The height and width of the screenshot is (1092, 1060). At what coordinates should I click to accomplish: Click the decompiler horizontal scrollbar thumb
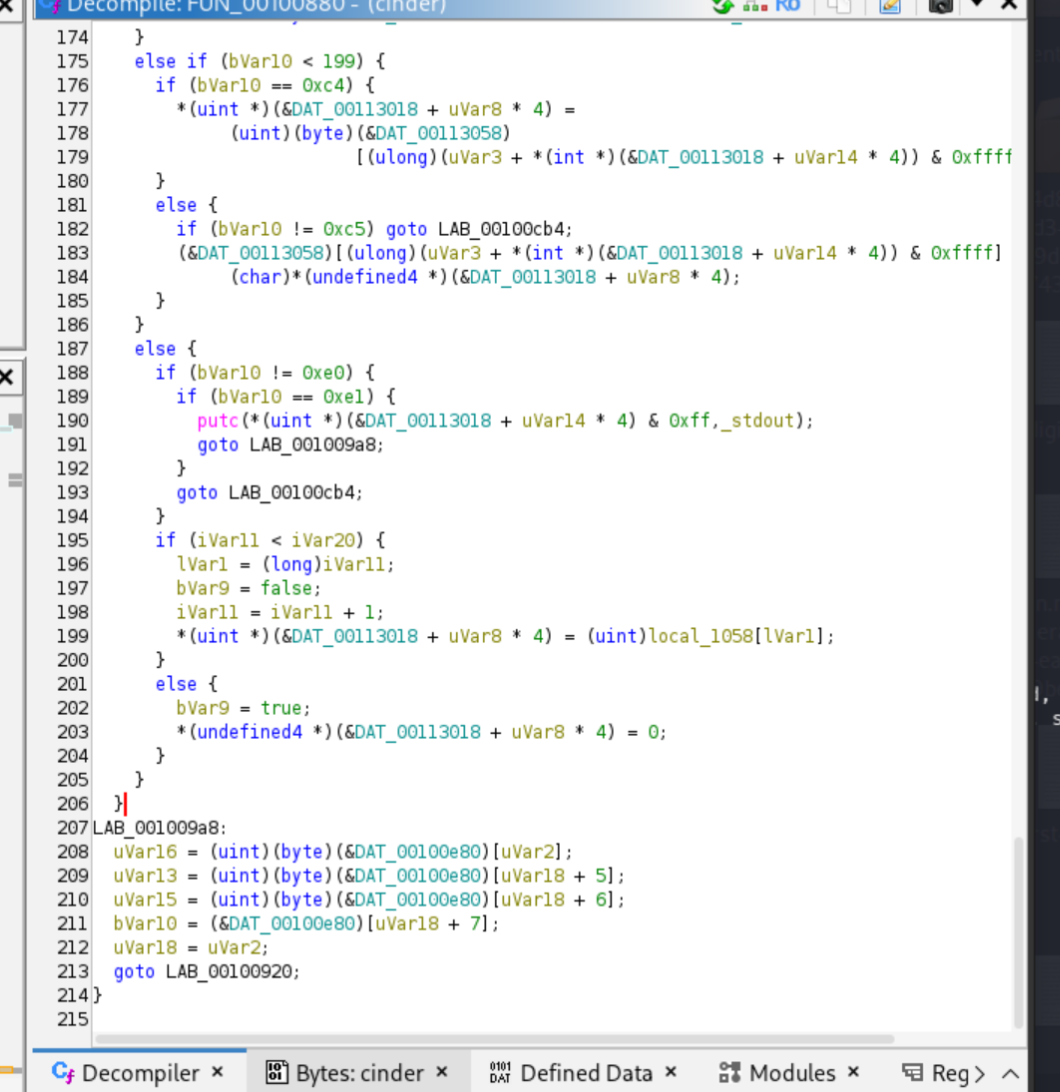point(494,1038)
